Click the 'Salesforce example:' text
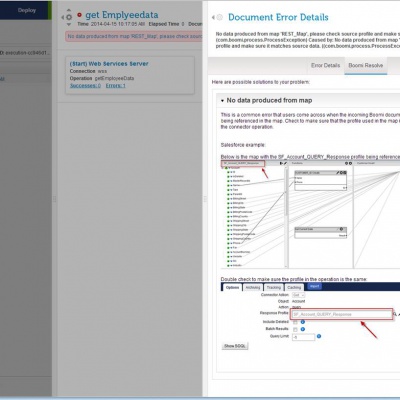400x400 pixels. [x=243, y=145]
